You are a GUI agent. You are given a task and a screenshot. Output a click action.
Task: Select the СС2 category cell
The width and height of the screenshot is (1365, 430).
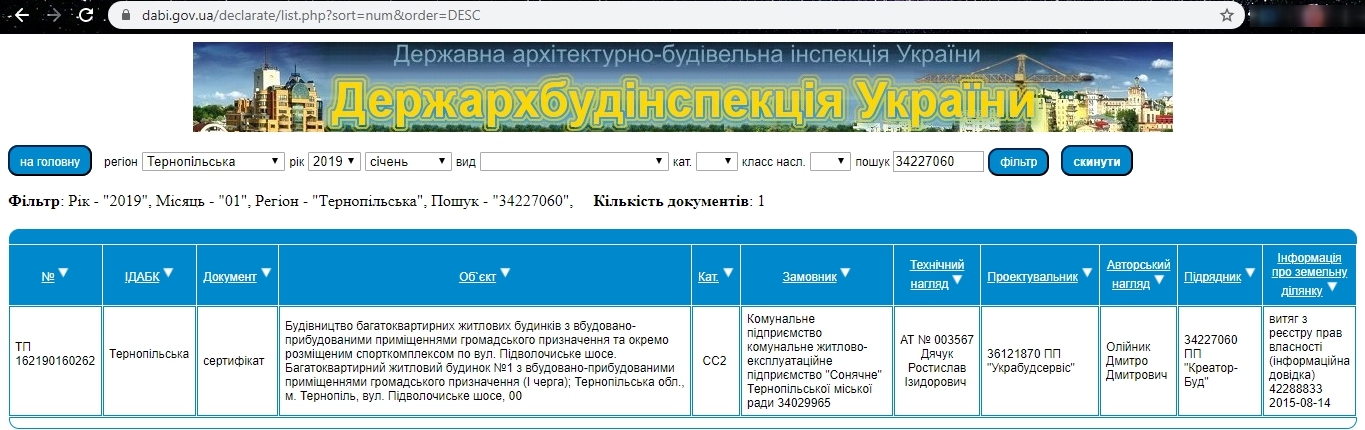[x=716, y=361]
